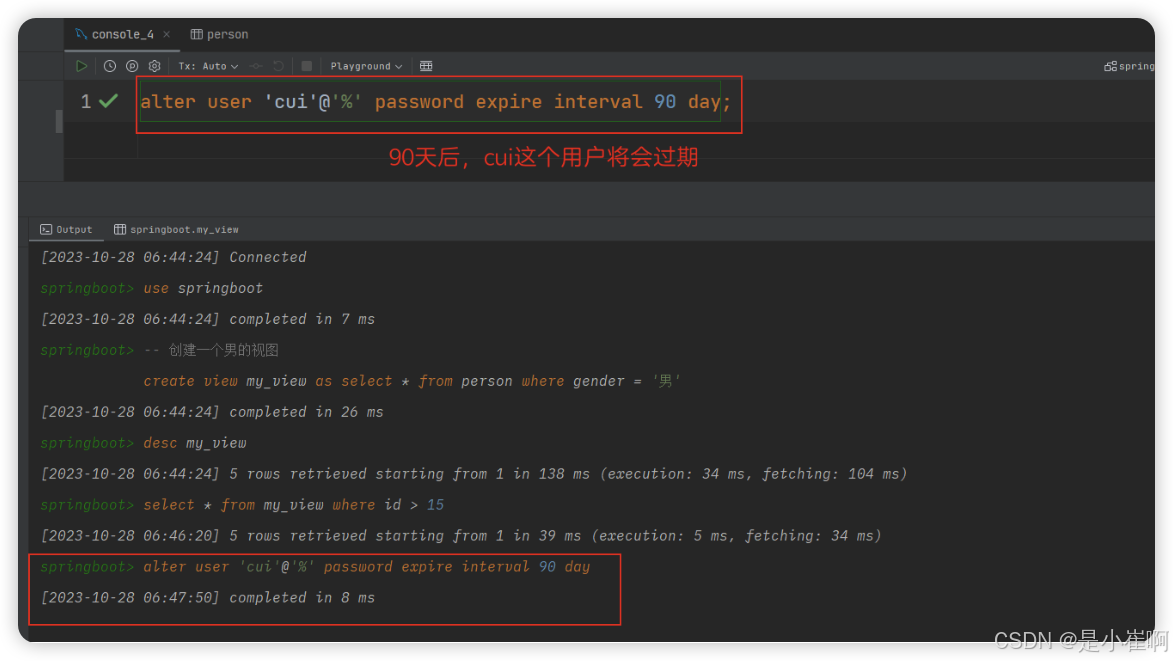Switch to the person table tab
Screen dimensions: 1173x661
coord(220,34)
